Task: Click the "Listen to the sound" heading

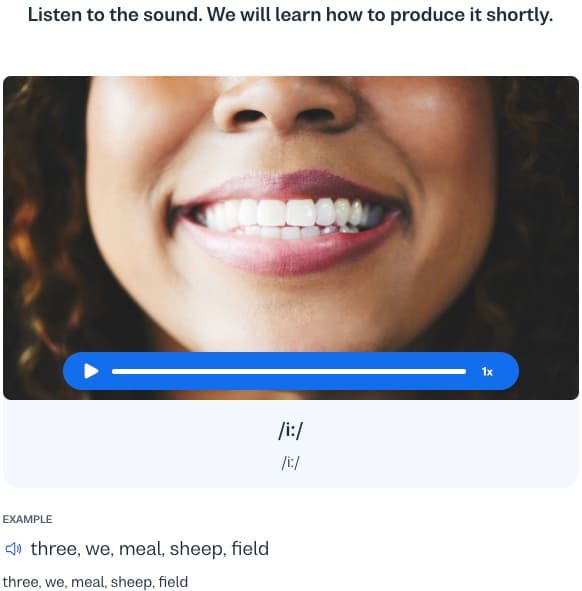Action: click(290, 15)
